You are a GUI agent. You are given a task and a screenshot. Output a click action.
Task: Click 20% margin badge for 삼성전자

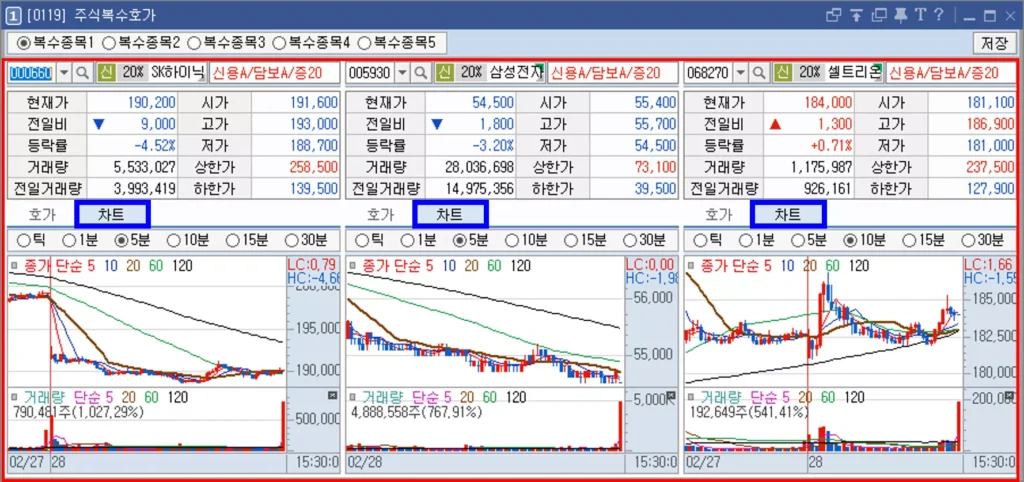pyautogui.click(x=471, y=72)
